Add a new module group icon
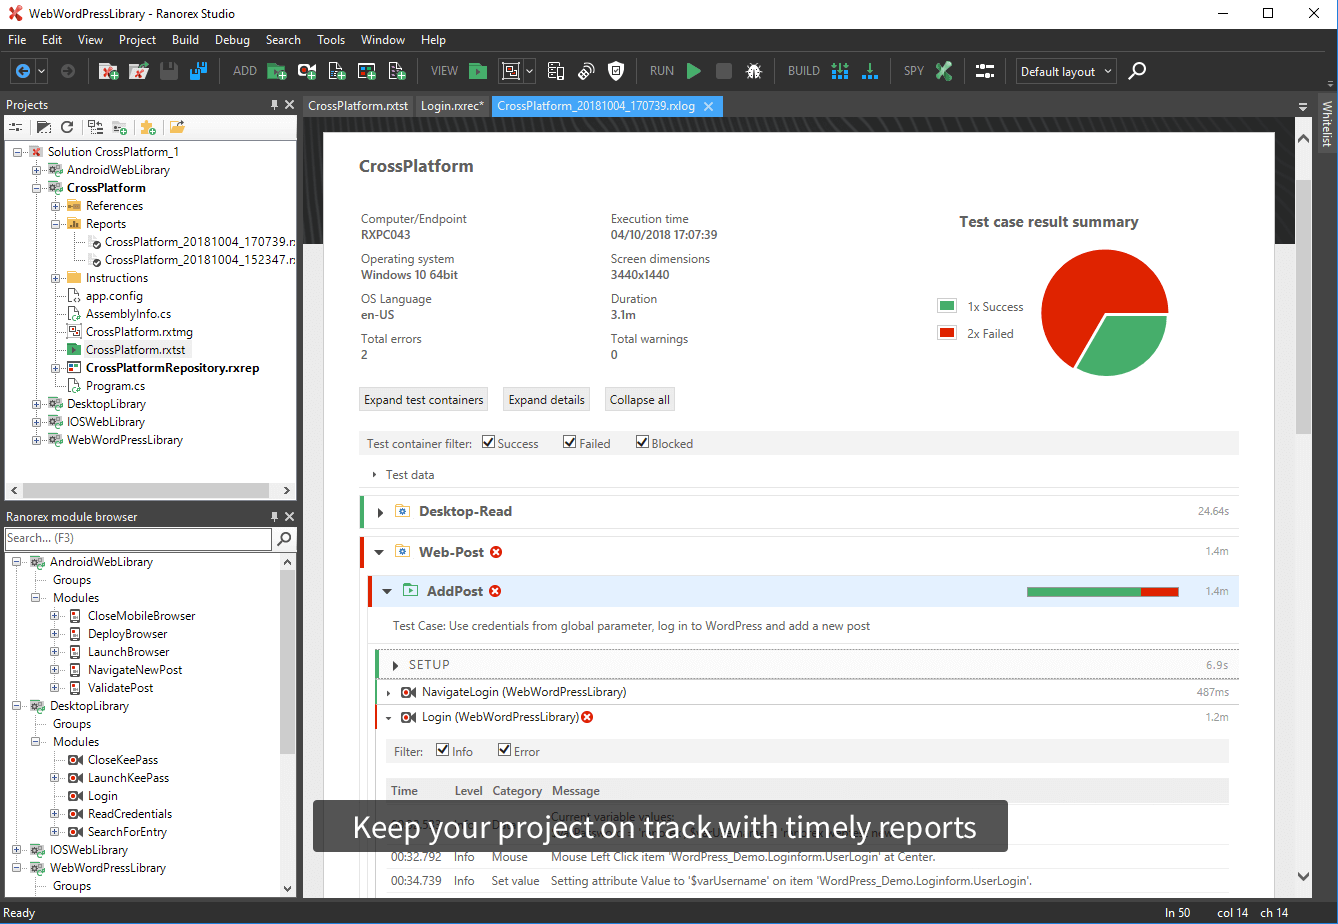The image size is (1338, 924). (397, 71)
